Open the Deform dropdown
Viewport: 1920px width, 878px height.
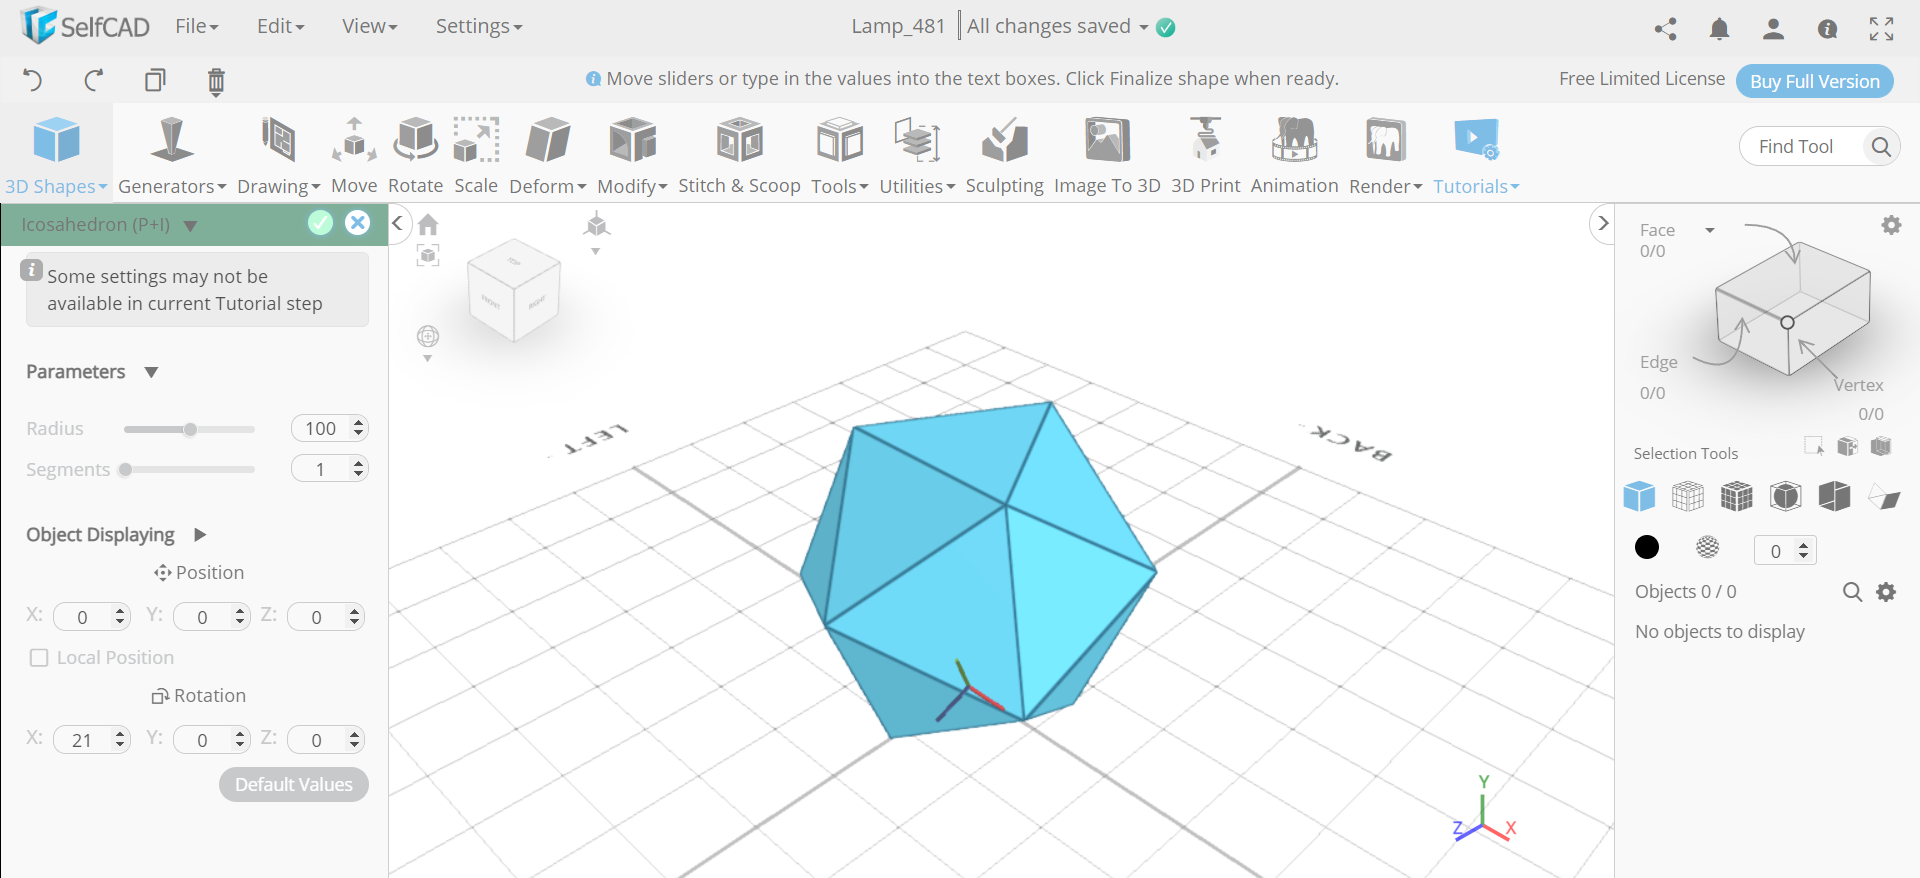click(547, 155)
